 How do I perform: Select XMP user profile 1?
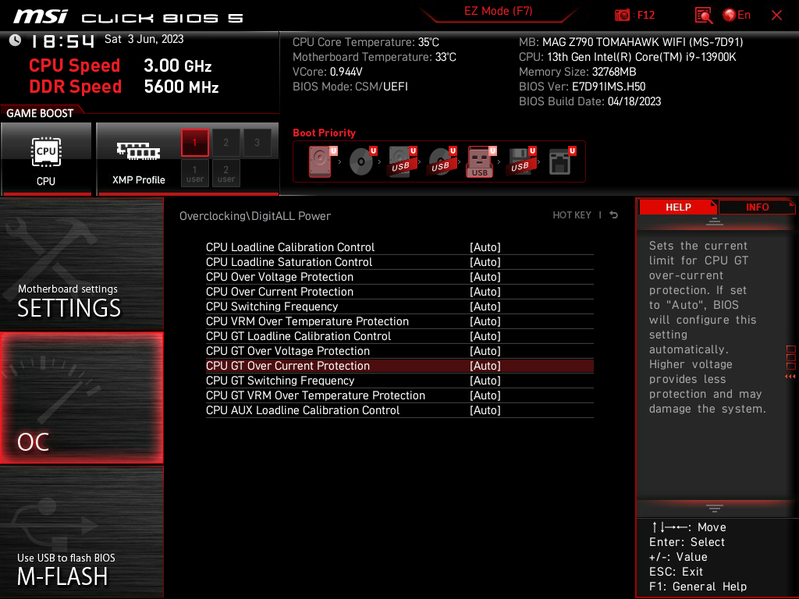(195, 173)
